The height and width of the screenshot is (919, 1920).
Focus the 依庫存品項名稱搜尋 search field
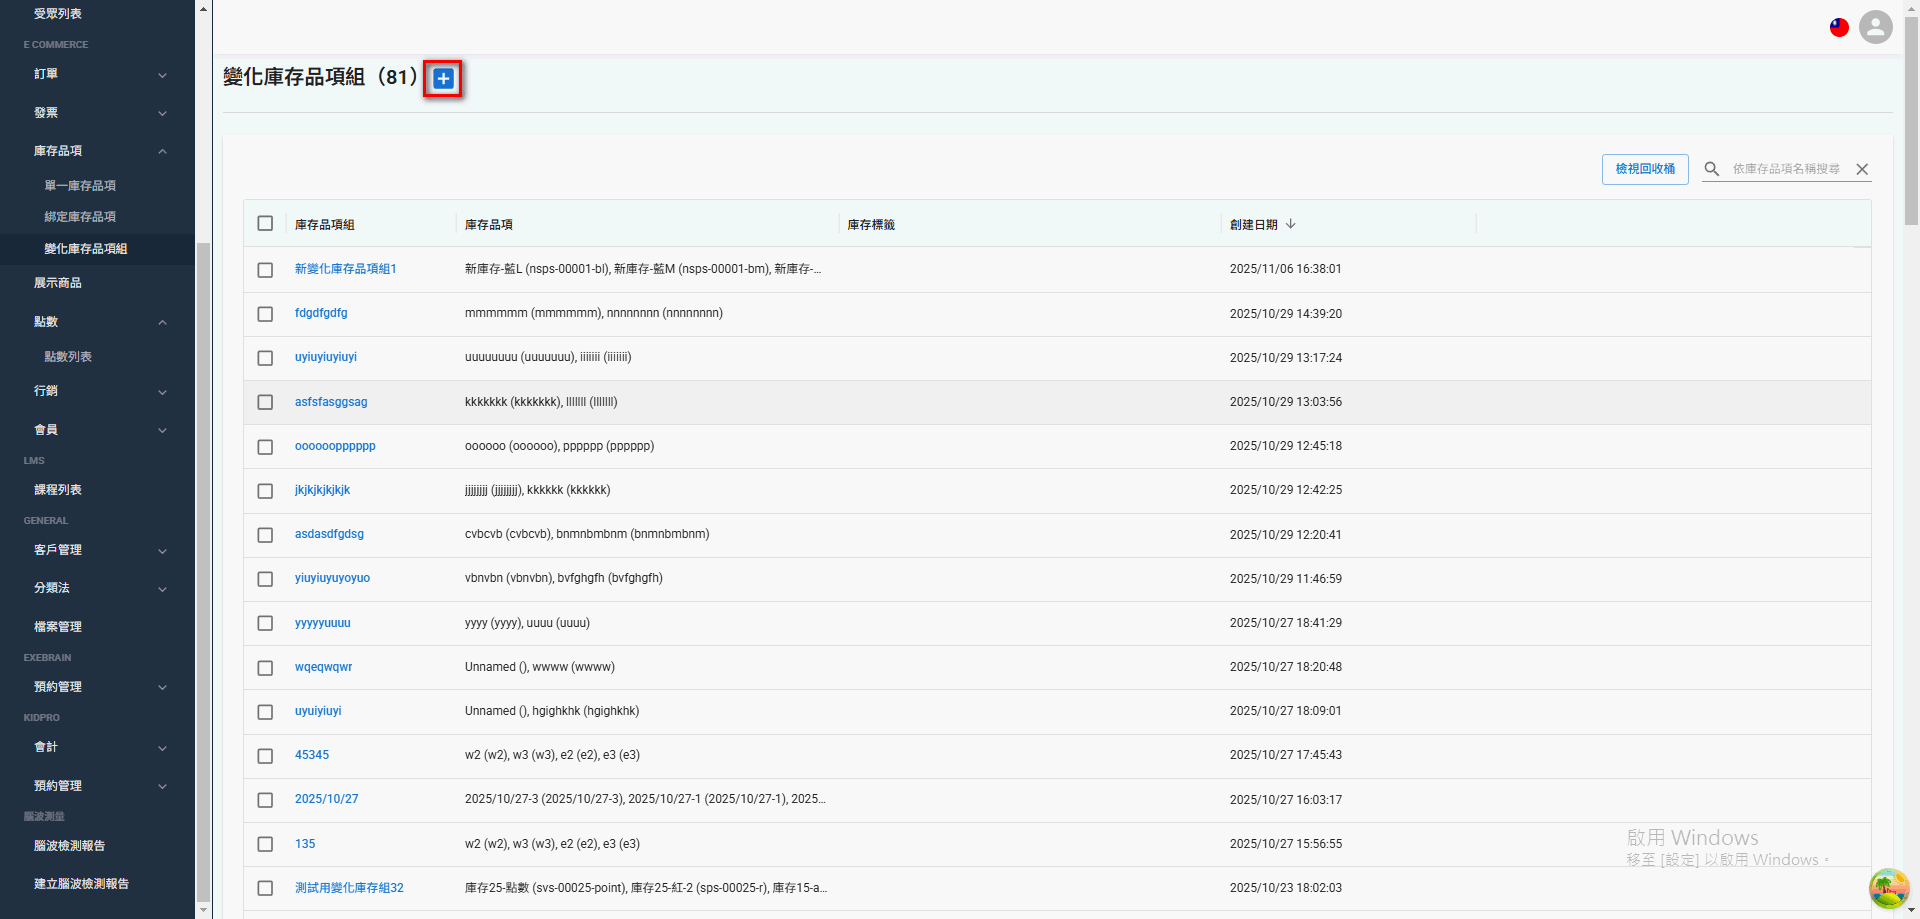(1786, 169)
